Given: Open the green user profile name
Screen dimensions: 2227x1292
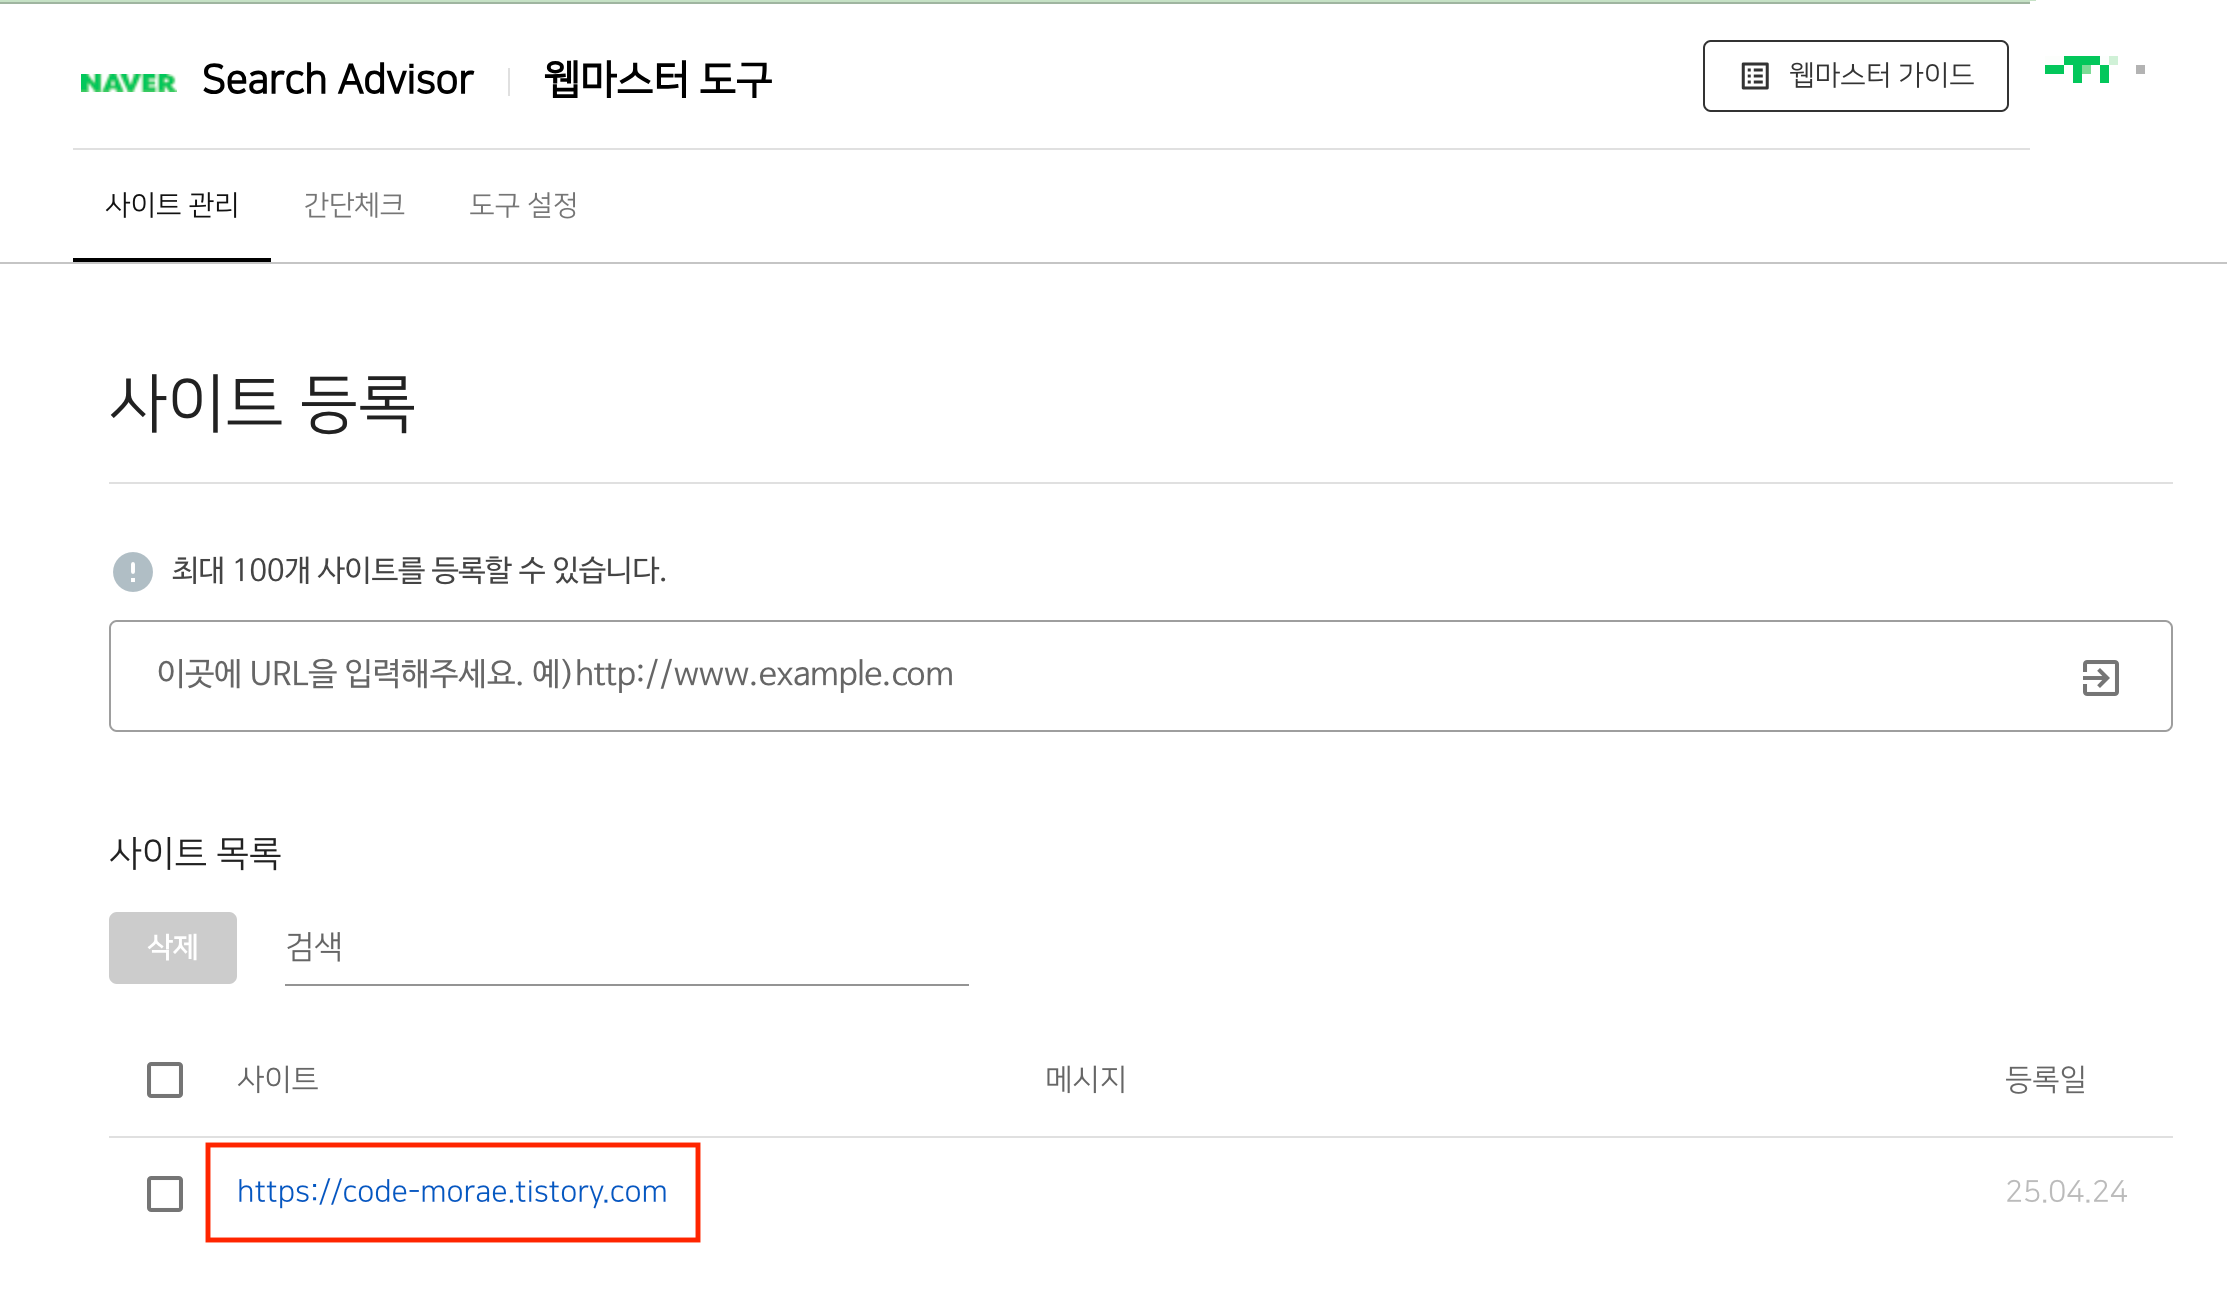Looking at the screenshot, I should [2079, 70].
